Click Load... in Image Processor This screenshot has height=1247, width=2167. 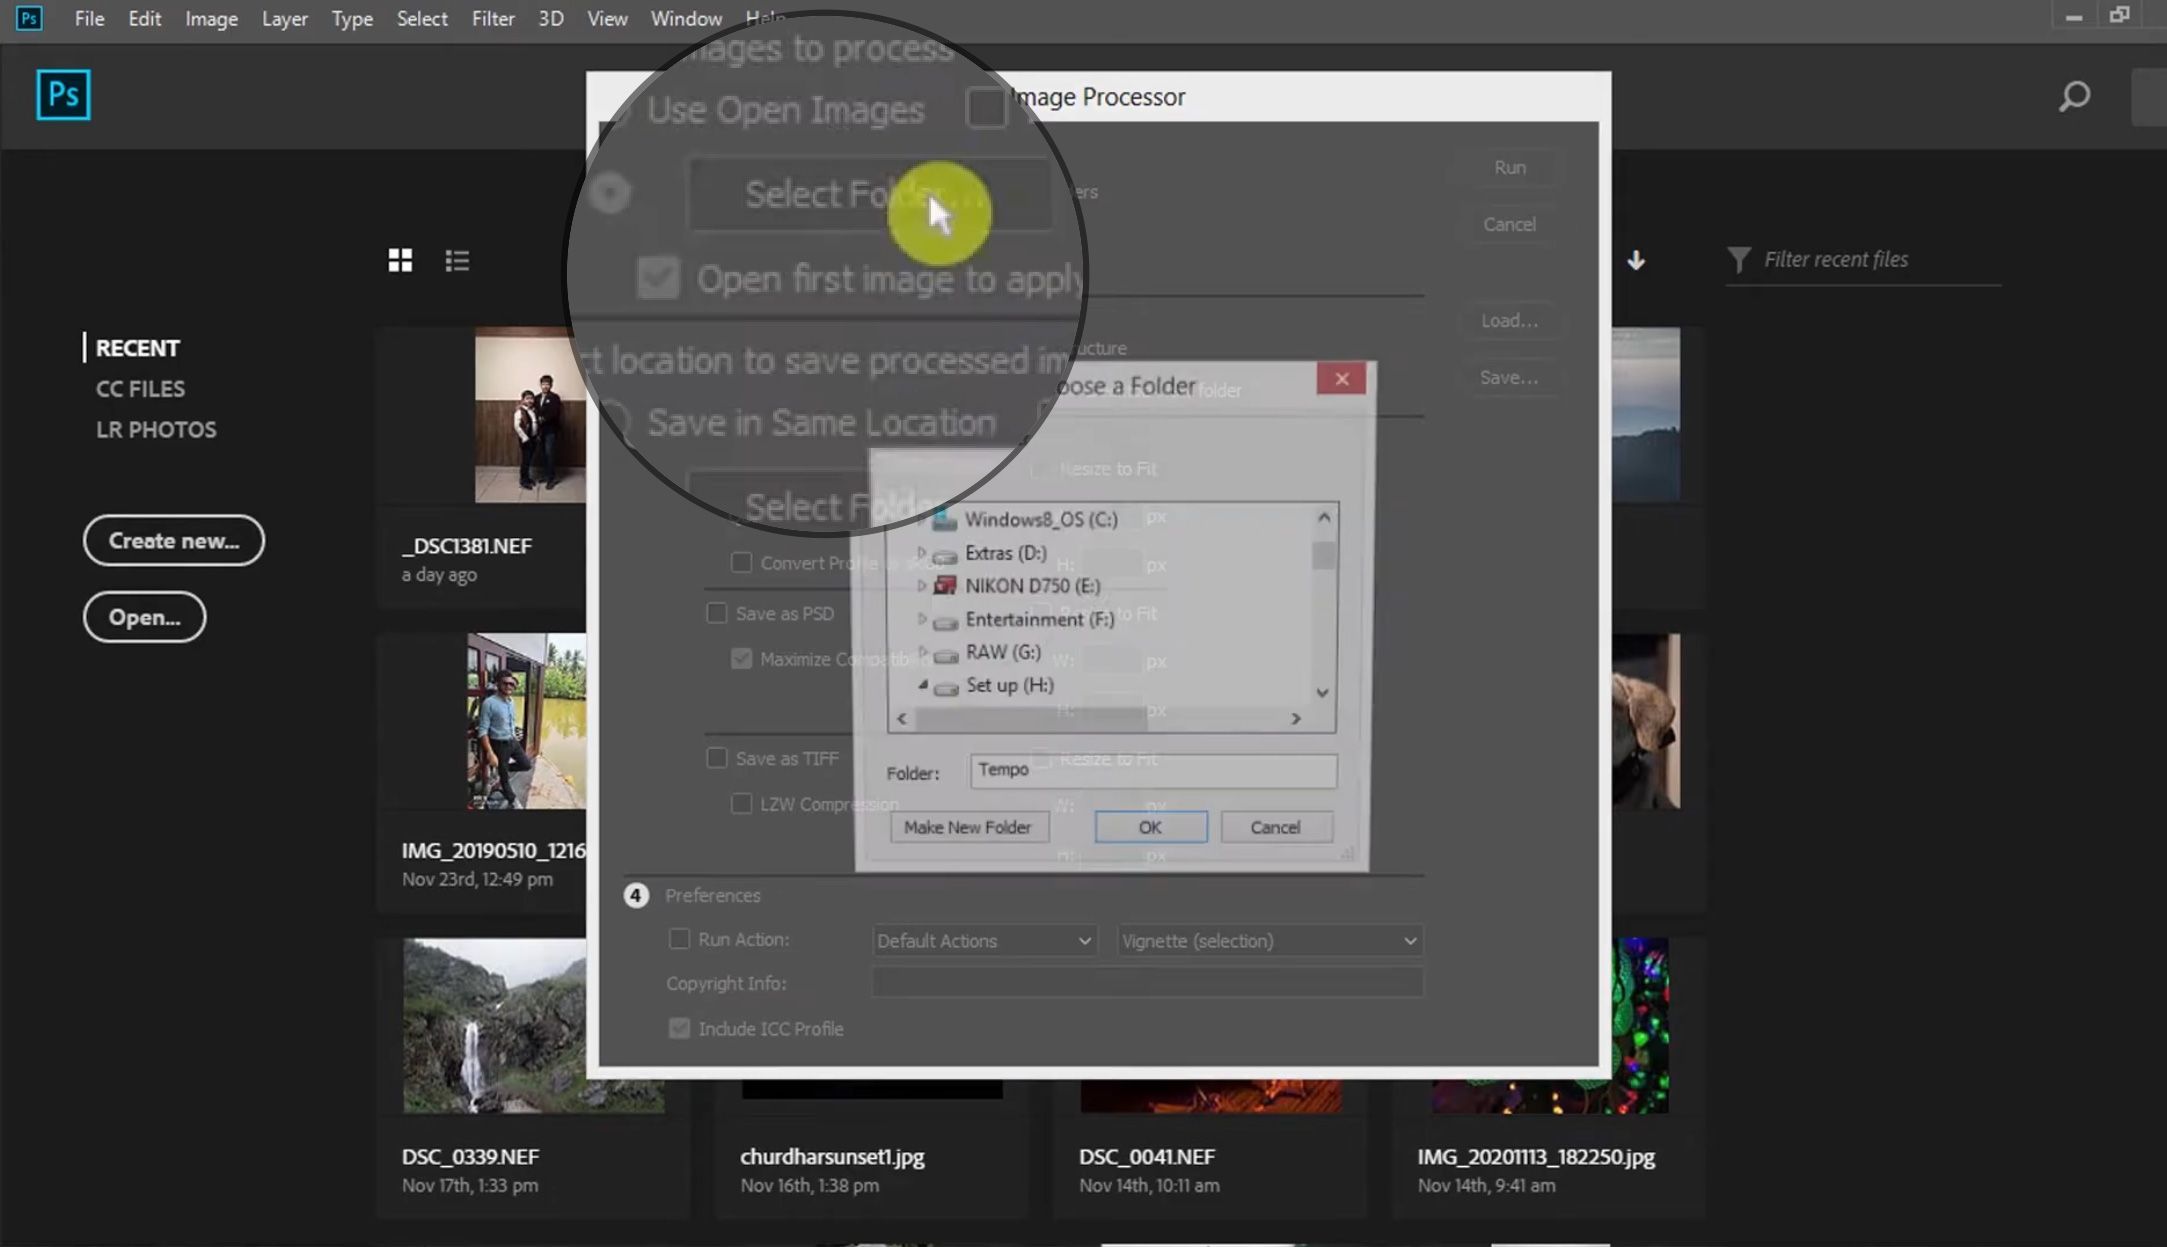(1510, 320)
